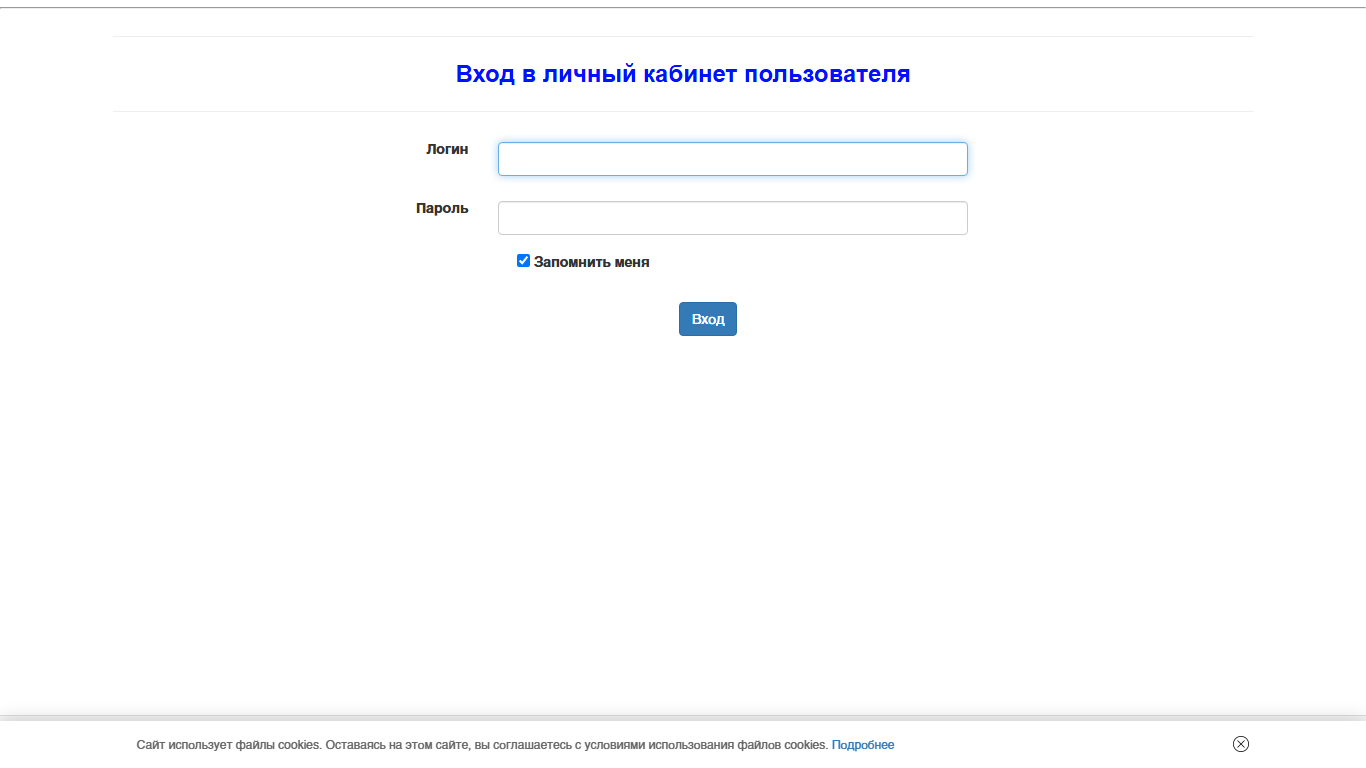Screen dimensions: 1366x768
Task: Click the Пароль label text
Action: click(x=442, y=208)
